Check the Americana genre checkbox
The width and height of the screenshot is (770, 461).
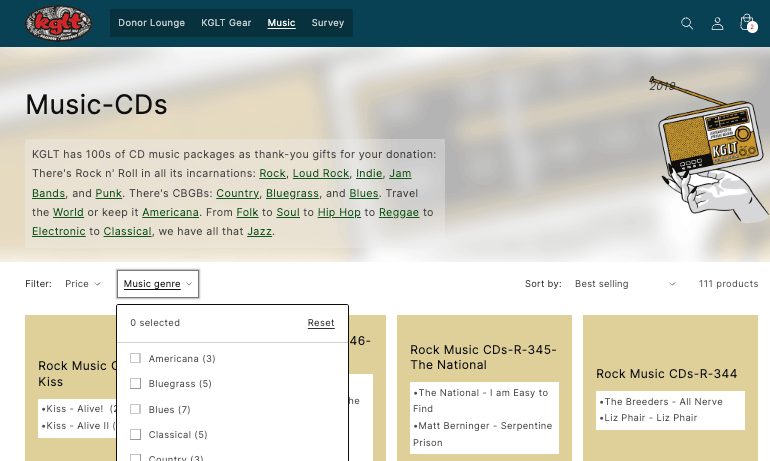coord(135,358)
